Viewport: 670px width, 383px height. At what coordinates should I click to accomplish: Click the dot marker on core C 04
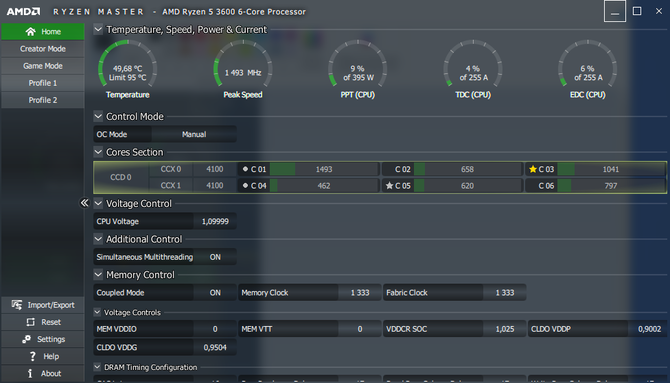[x=245, y=186]
